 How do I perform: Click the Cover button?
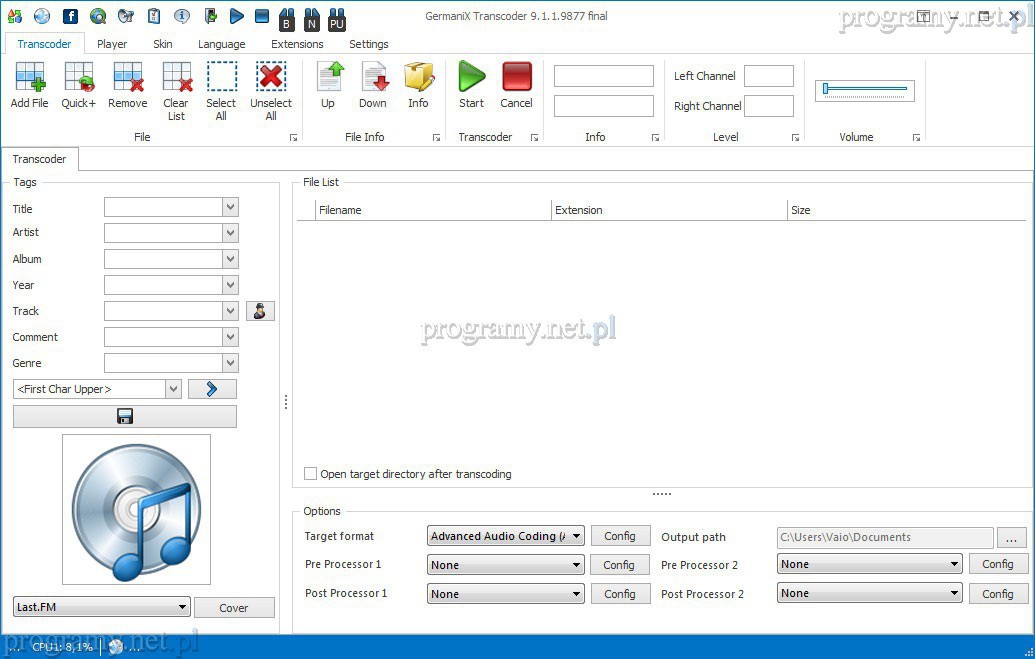[234, 608]
